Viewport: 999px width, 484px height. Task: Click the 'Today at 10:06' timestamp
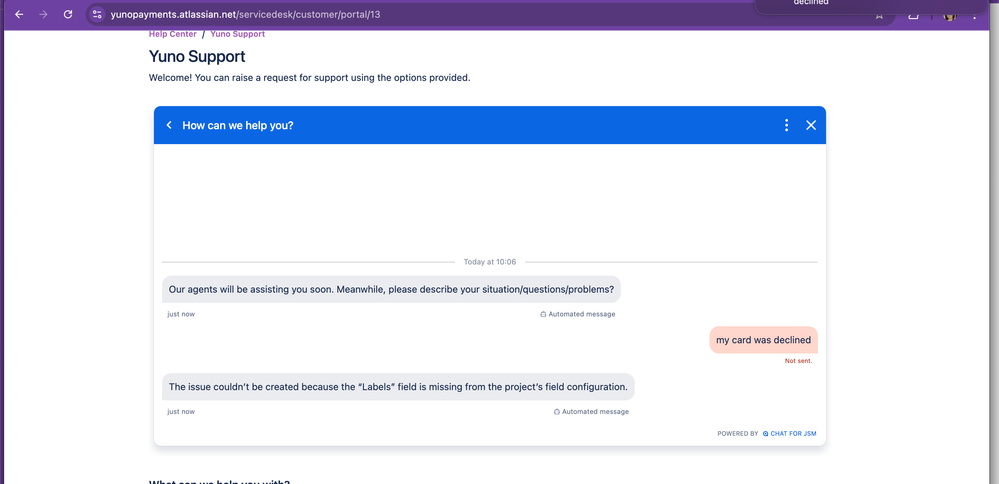tap(490, 262)
